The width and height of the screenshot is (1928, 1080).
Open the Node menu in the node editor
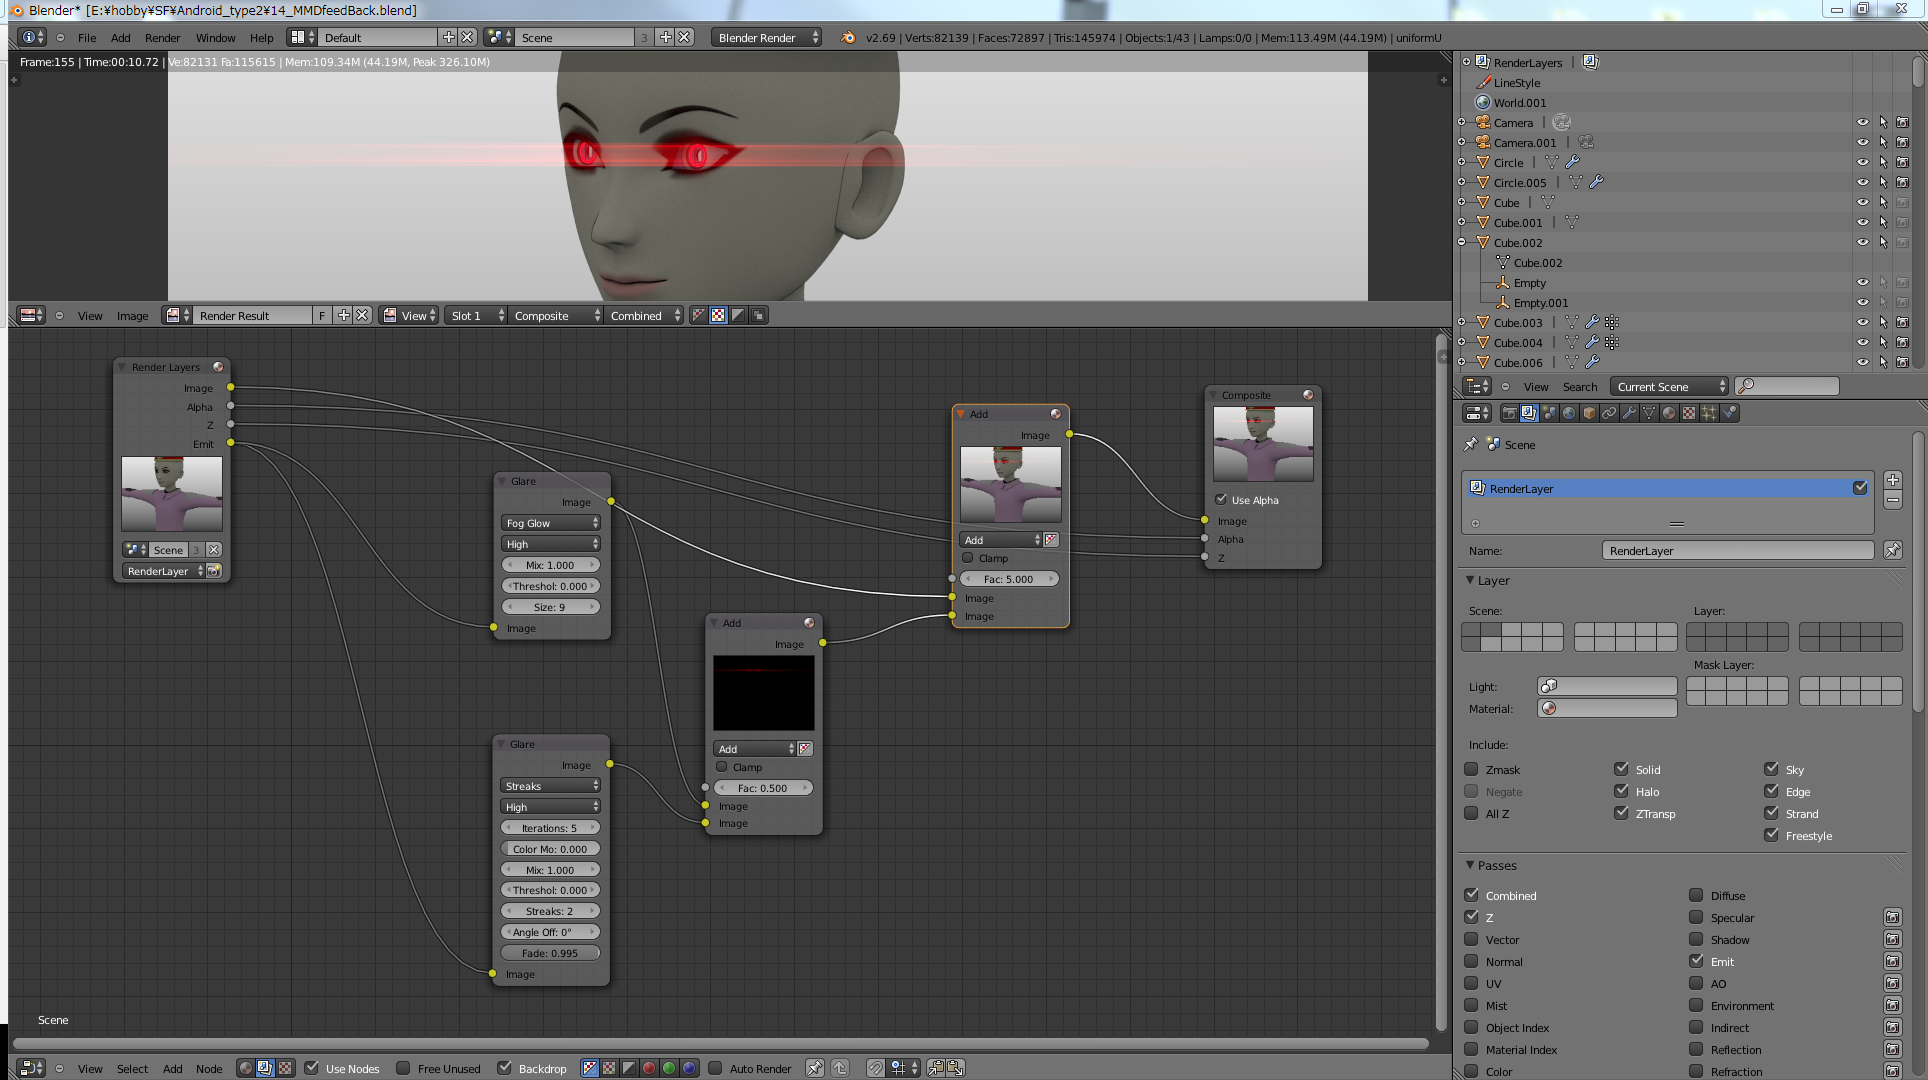tap(209, 1068)
